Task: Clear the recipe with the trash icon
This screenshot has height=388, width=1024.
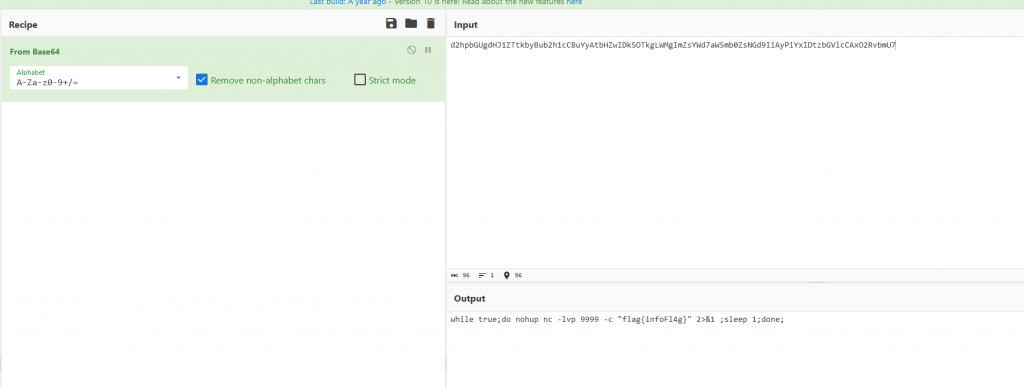Action: [430, 24]
